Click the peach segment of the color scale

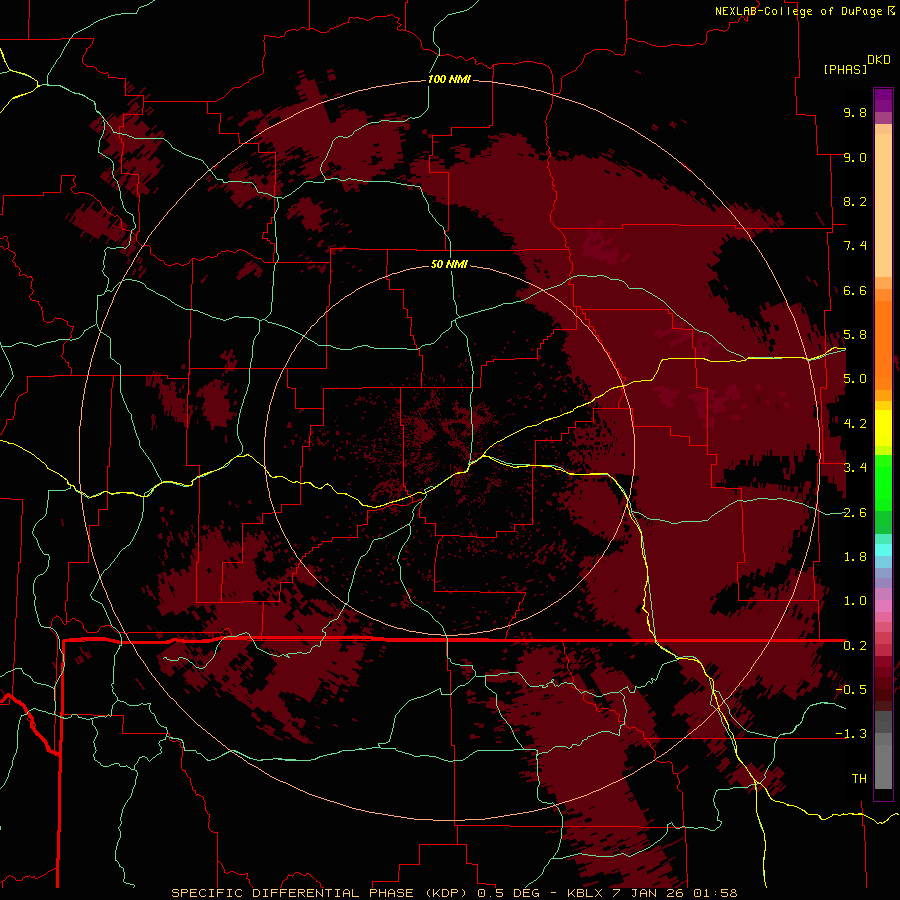point(883,205)
